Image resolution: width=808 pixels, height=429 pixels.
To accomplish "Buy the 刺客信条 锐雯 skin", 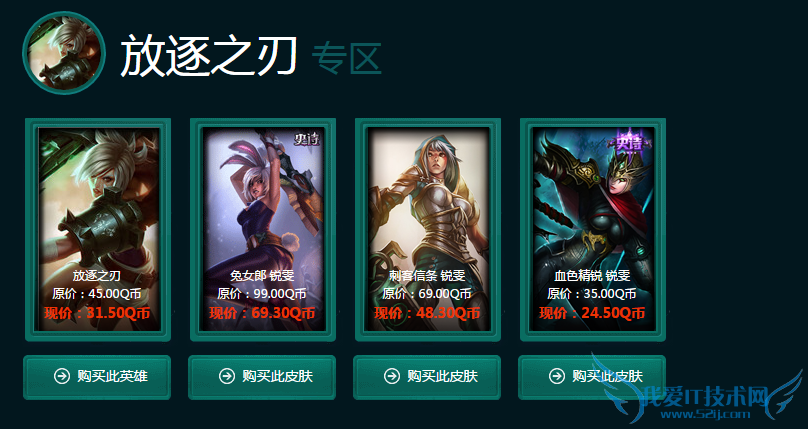I will (427, 377).
